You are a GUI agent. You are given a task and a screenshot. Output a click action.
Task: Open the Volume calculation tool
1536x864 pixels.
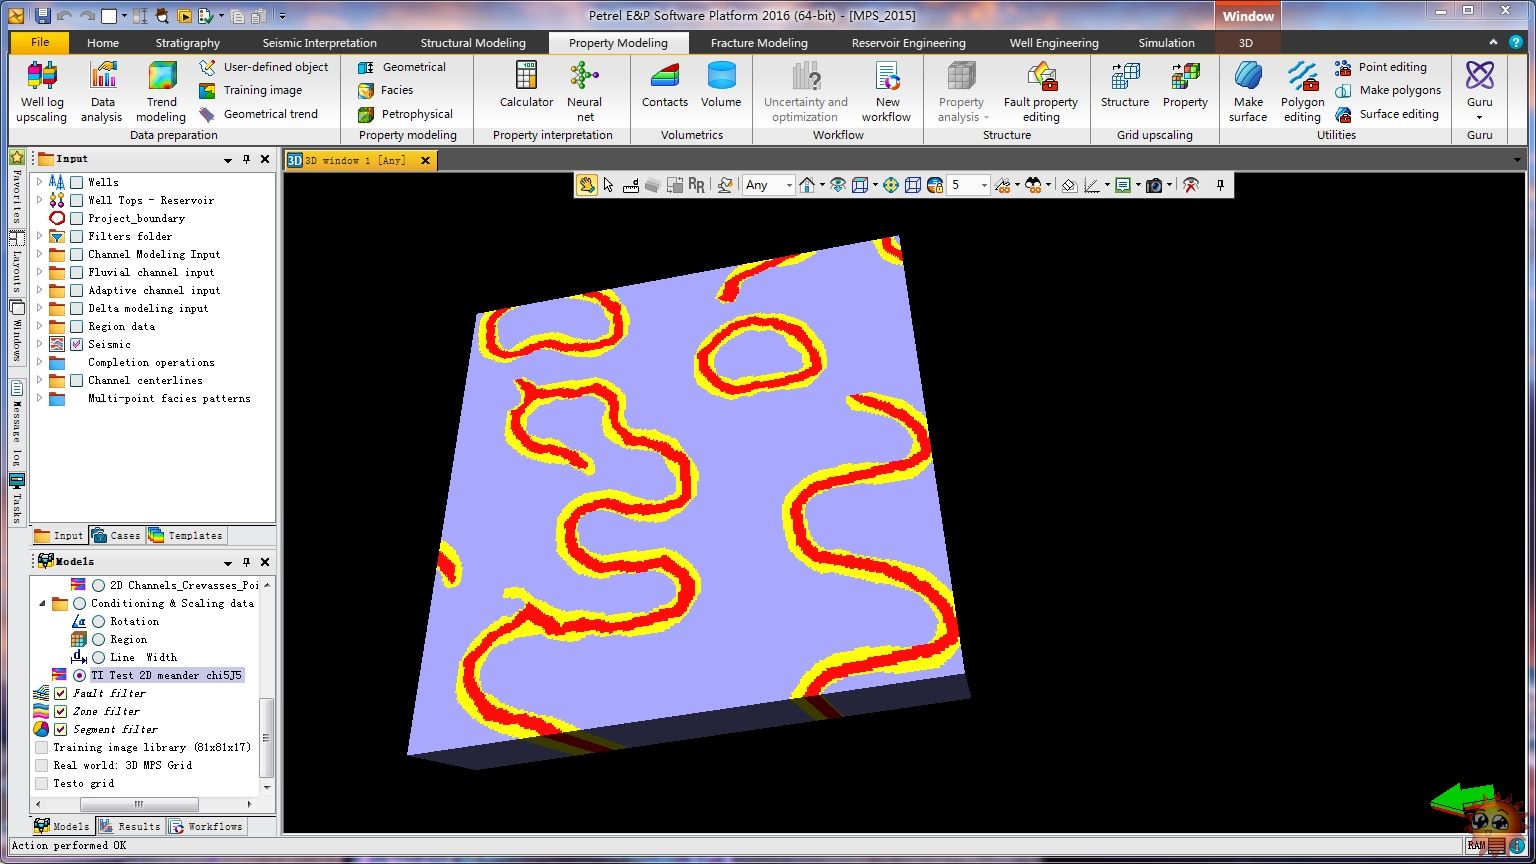click(721, 85)
